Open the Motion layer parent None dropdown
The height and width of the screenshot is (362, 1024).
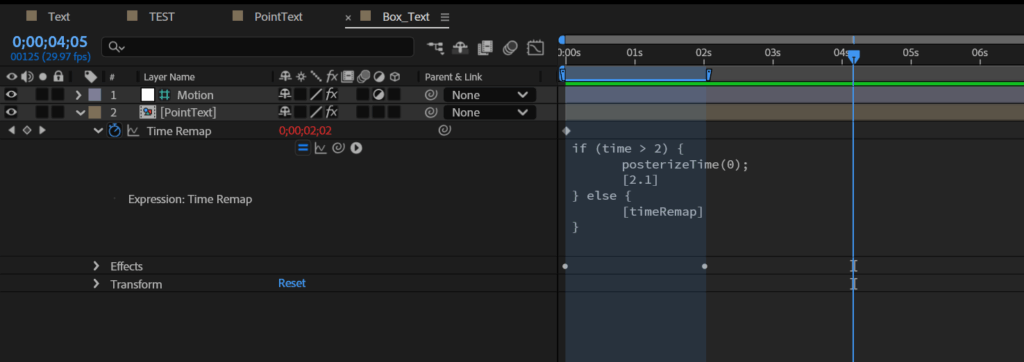coord(490,95)
